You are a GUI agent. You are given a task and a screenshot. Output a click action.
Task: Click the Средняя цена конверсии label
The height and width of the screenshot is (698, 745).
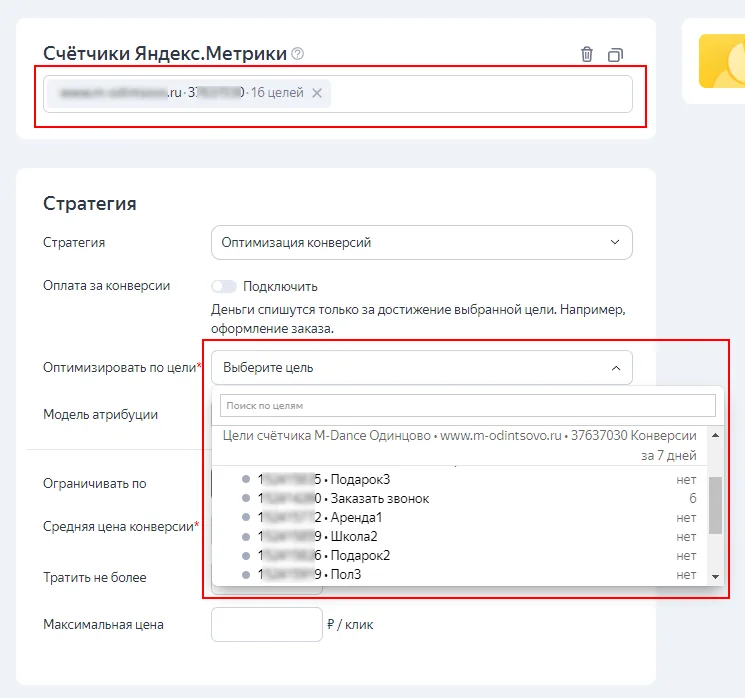point(121,526)
